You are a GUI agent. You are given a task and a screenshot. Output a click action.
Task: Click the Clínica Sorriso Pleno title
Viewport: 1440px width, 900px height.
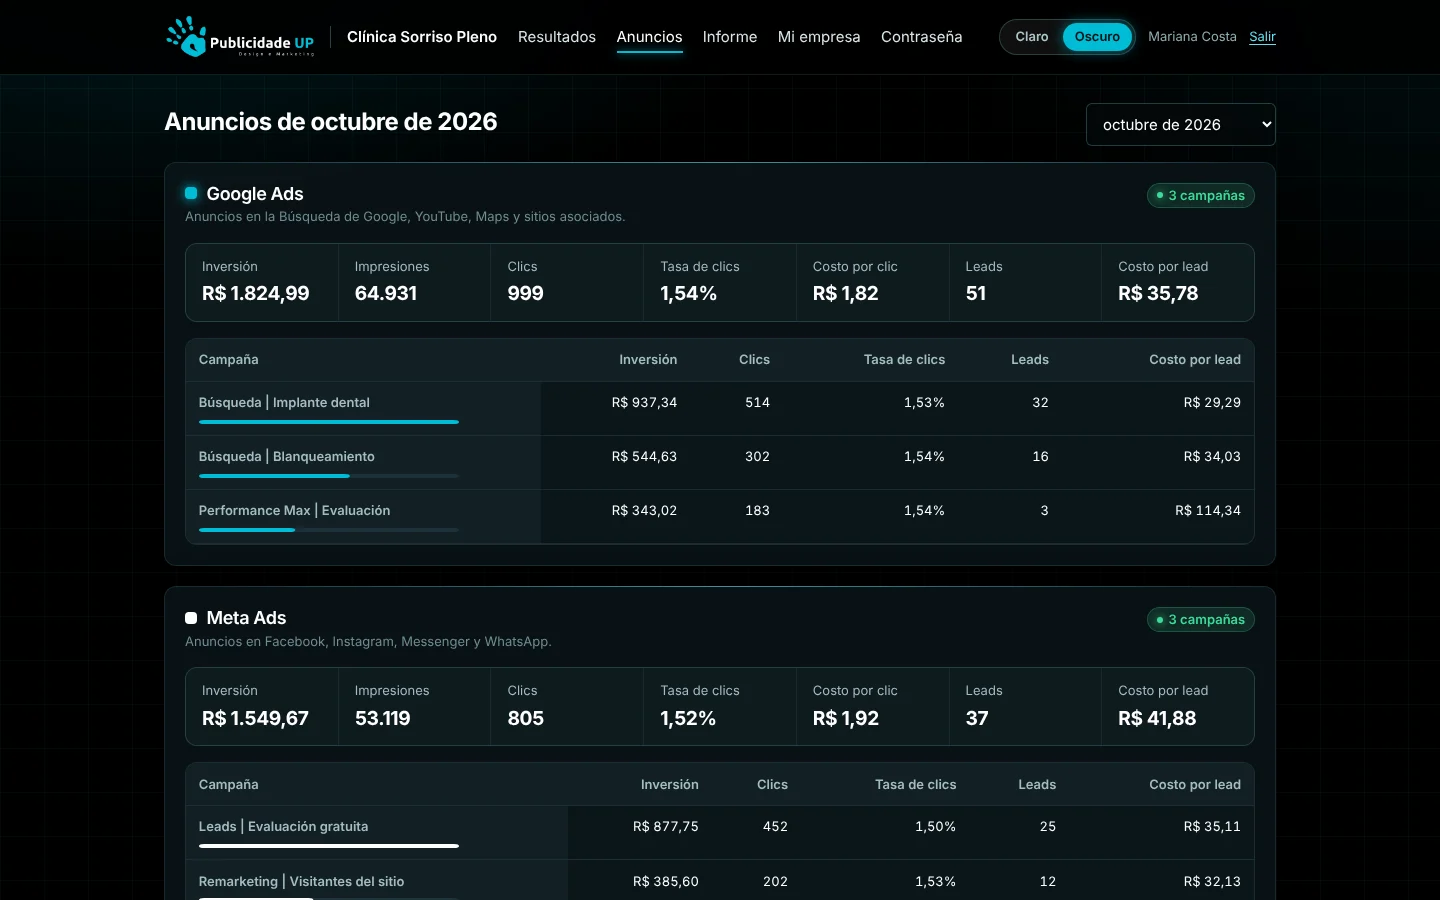422,37
